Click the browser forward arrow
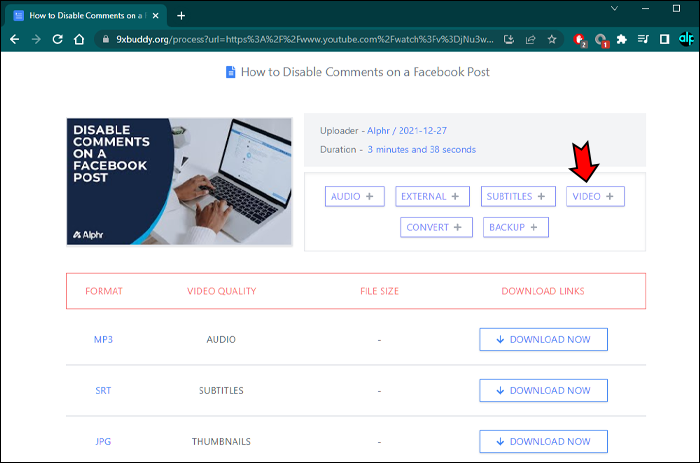This screenshot has width=700, height=463. [x=36, y=39]
